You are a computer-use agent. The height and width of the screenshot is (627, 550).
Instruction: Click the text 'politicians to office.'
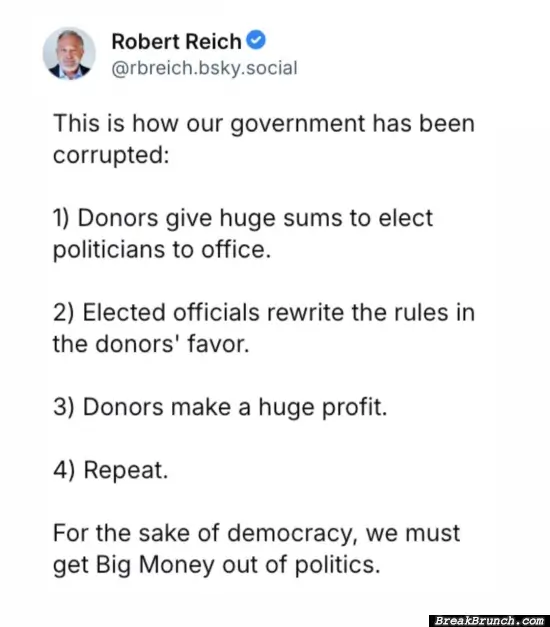coord(162,250)
